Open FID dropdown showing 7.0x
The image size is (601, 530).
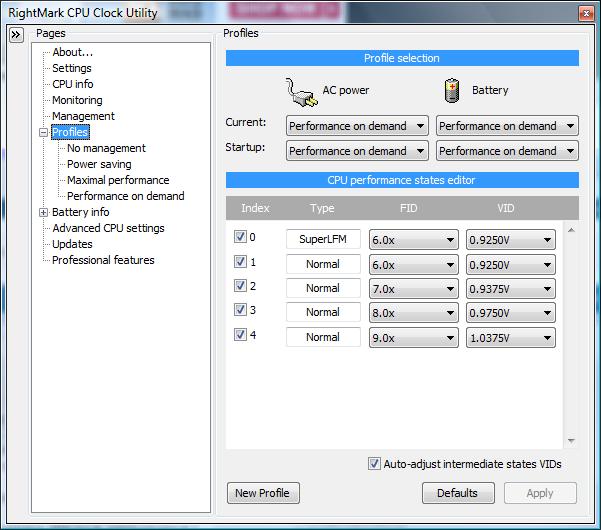(414, 289)
